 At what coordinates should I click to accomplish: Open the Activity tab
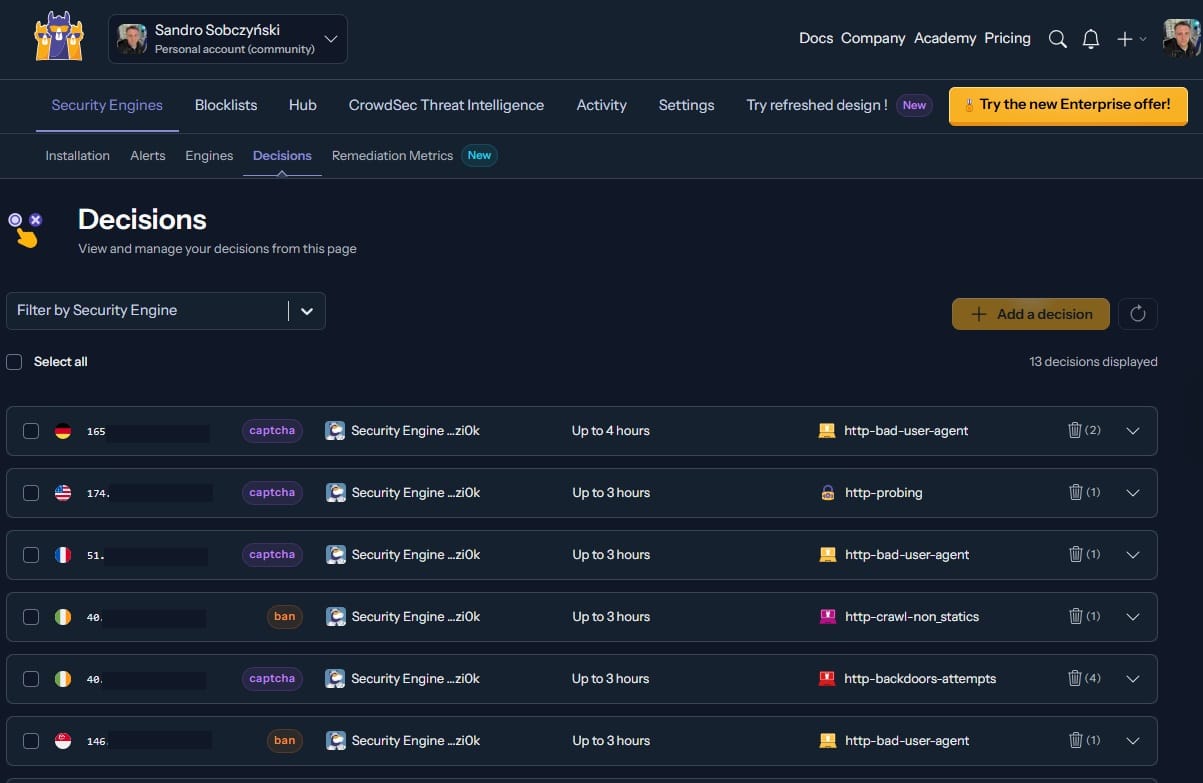tap(602, 105)
